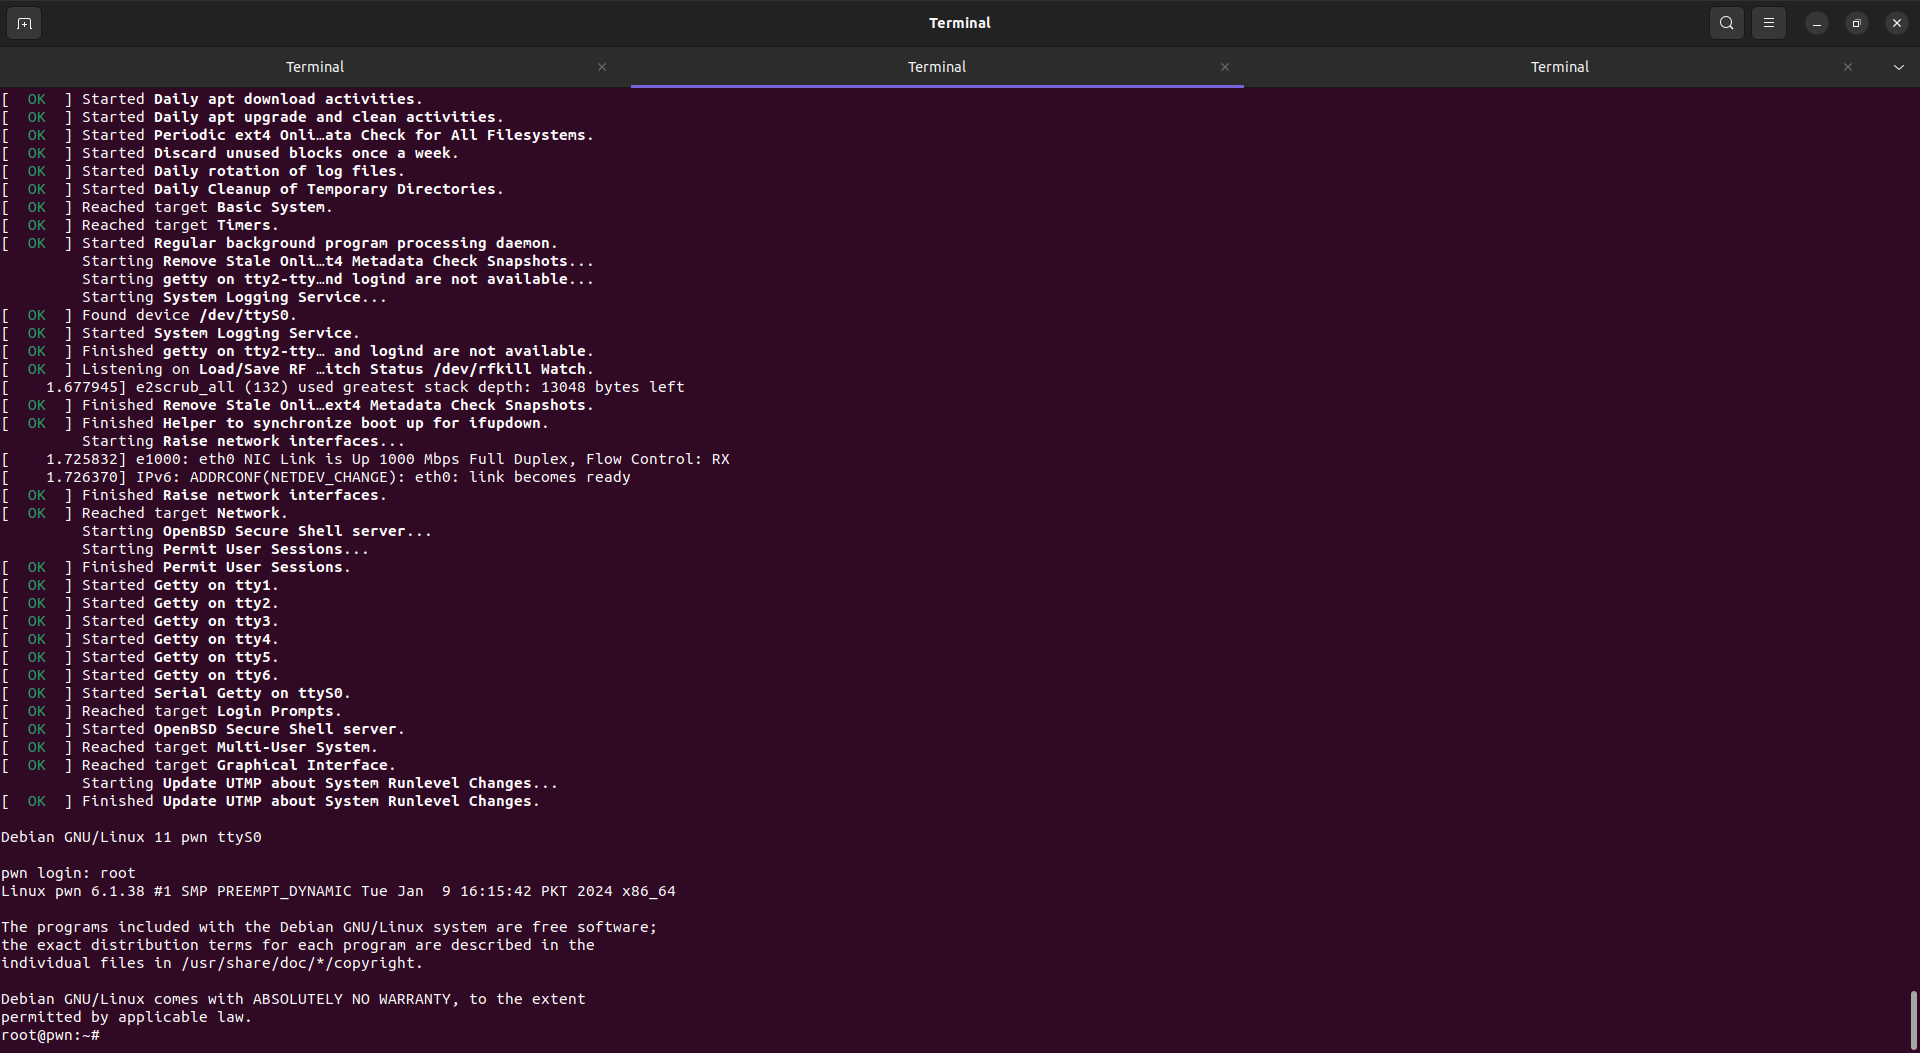Click the Terminal title in the headerbar
Image resolution: width=1920 pixels, height=1053 pixels.
959,22
